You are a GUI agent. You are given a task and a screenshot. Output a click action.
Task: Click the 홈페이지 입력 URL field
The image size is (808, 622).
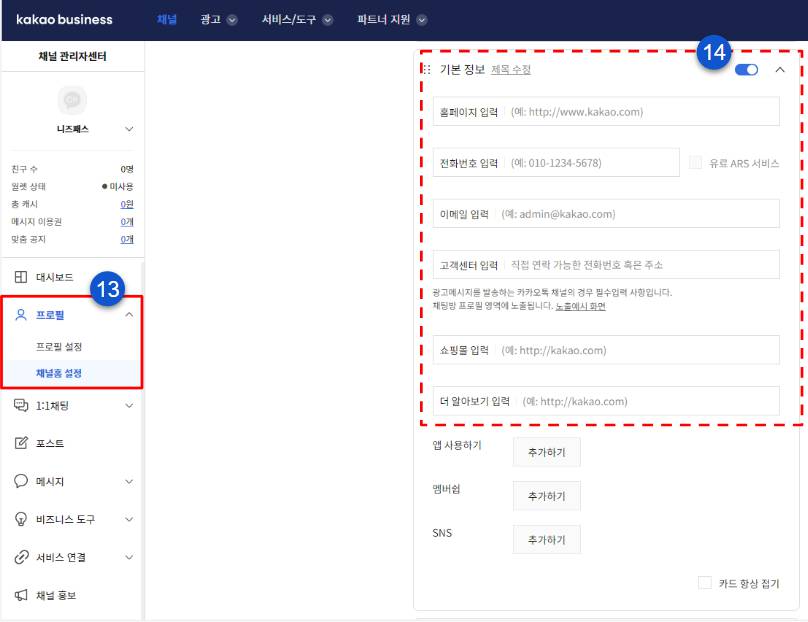(x=640, y=112)
